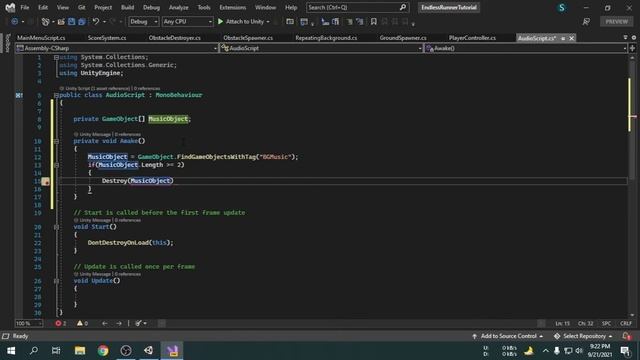Click the CRLF line ending indicator
Viewport: 640px width, 360px height.
tap(626, 323)
